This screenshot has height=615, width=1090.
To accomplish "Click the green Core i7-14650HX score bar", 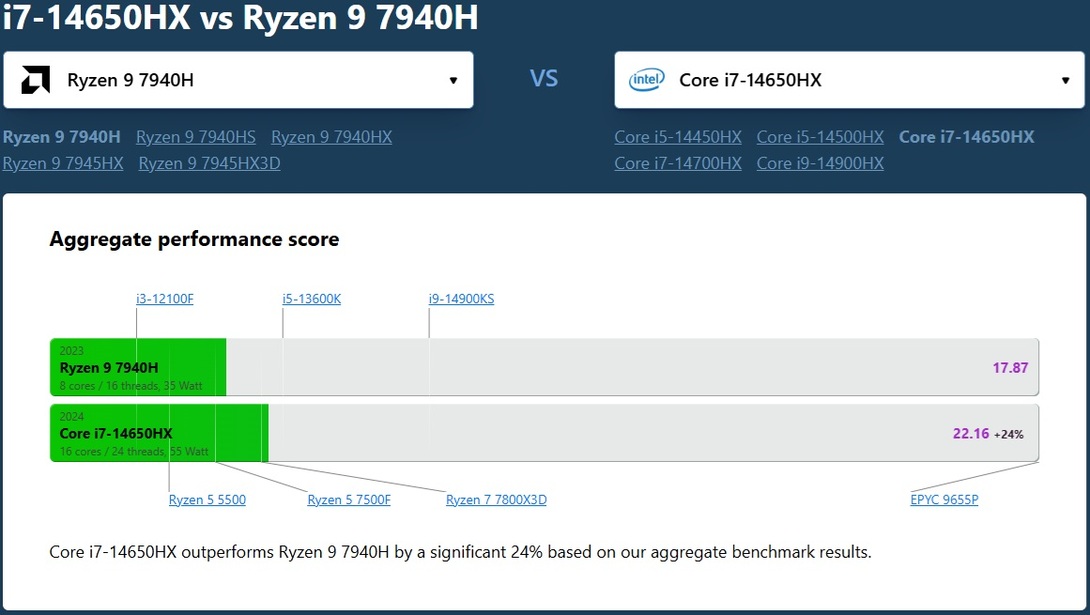I will tap(159, 433).
